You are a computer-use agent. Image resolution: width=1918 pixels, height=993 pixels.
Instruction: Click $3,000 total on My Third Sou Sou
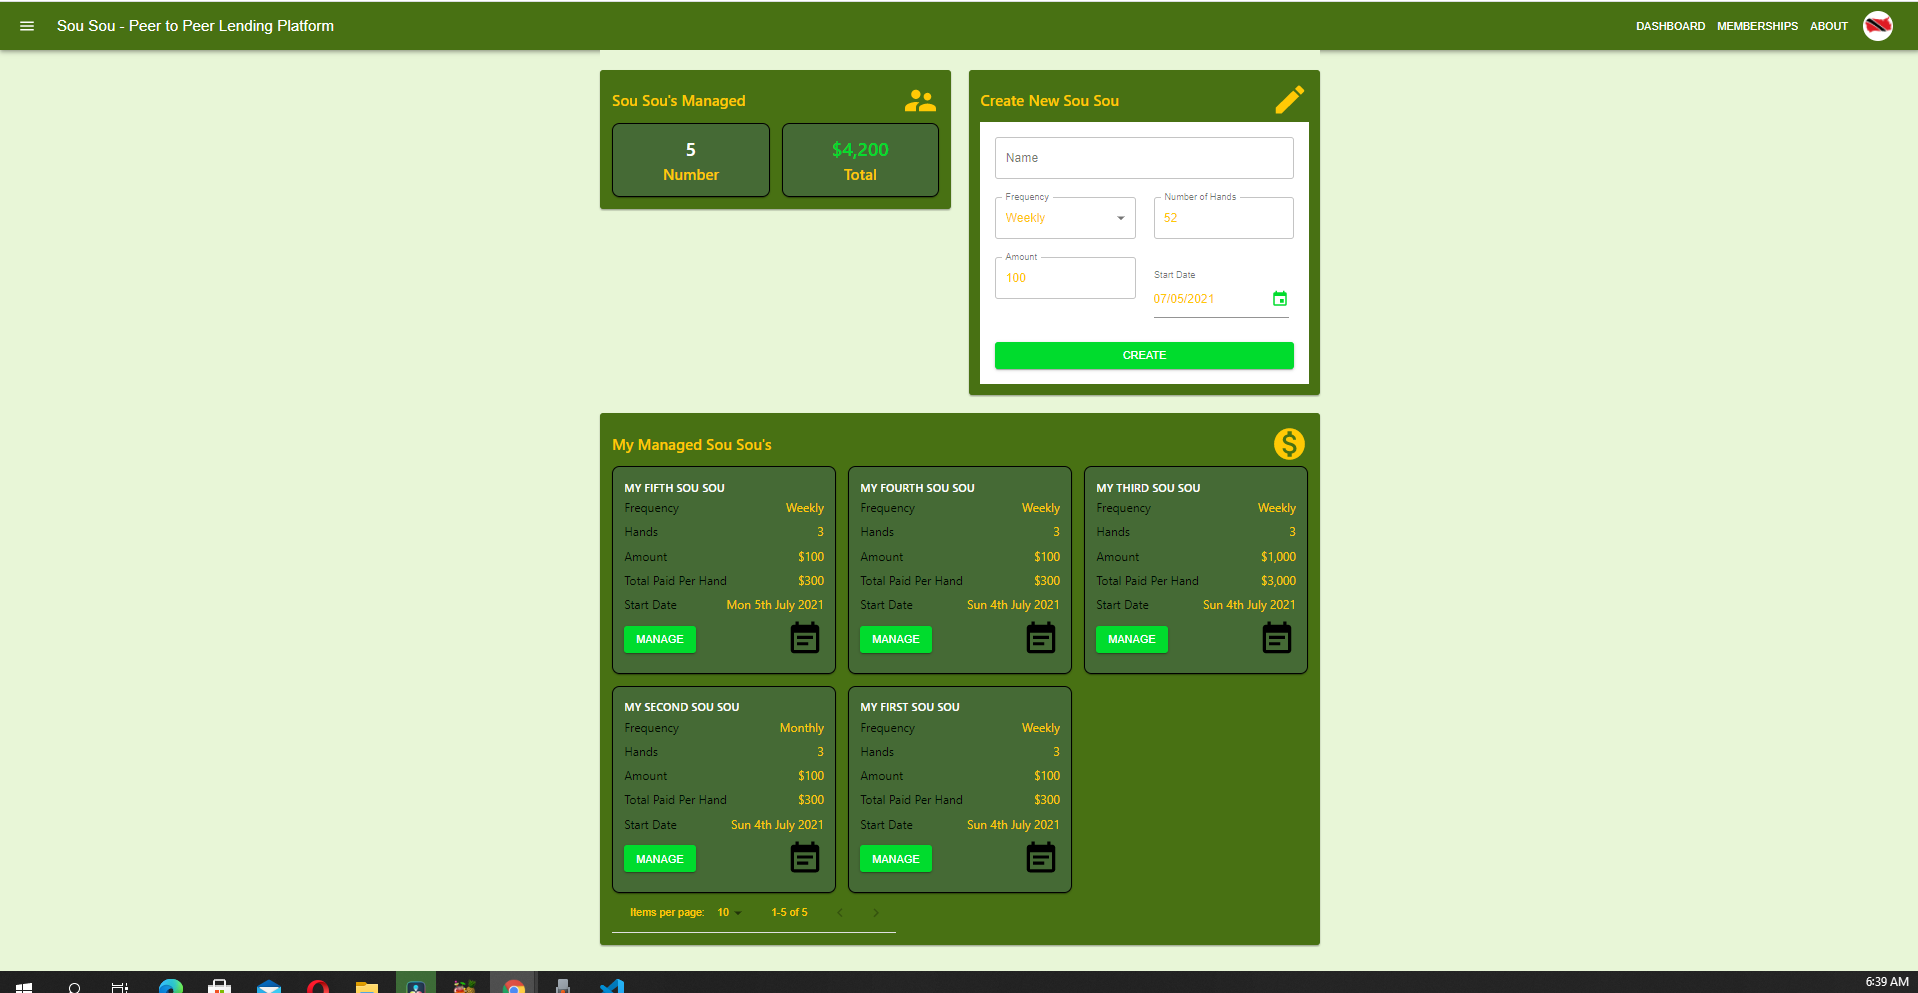(x=1278, y=581)
